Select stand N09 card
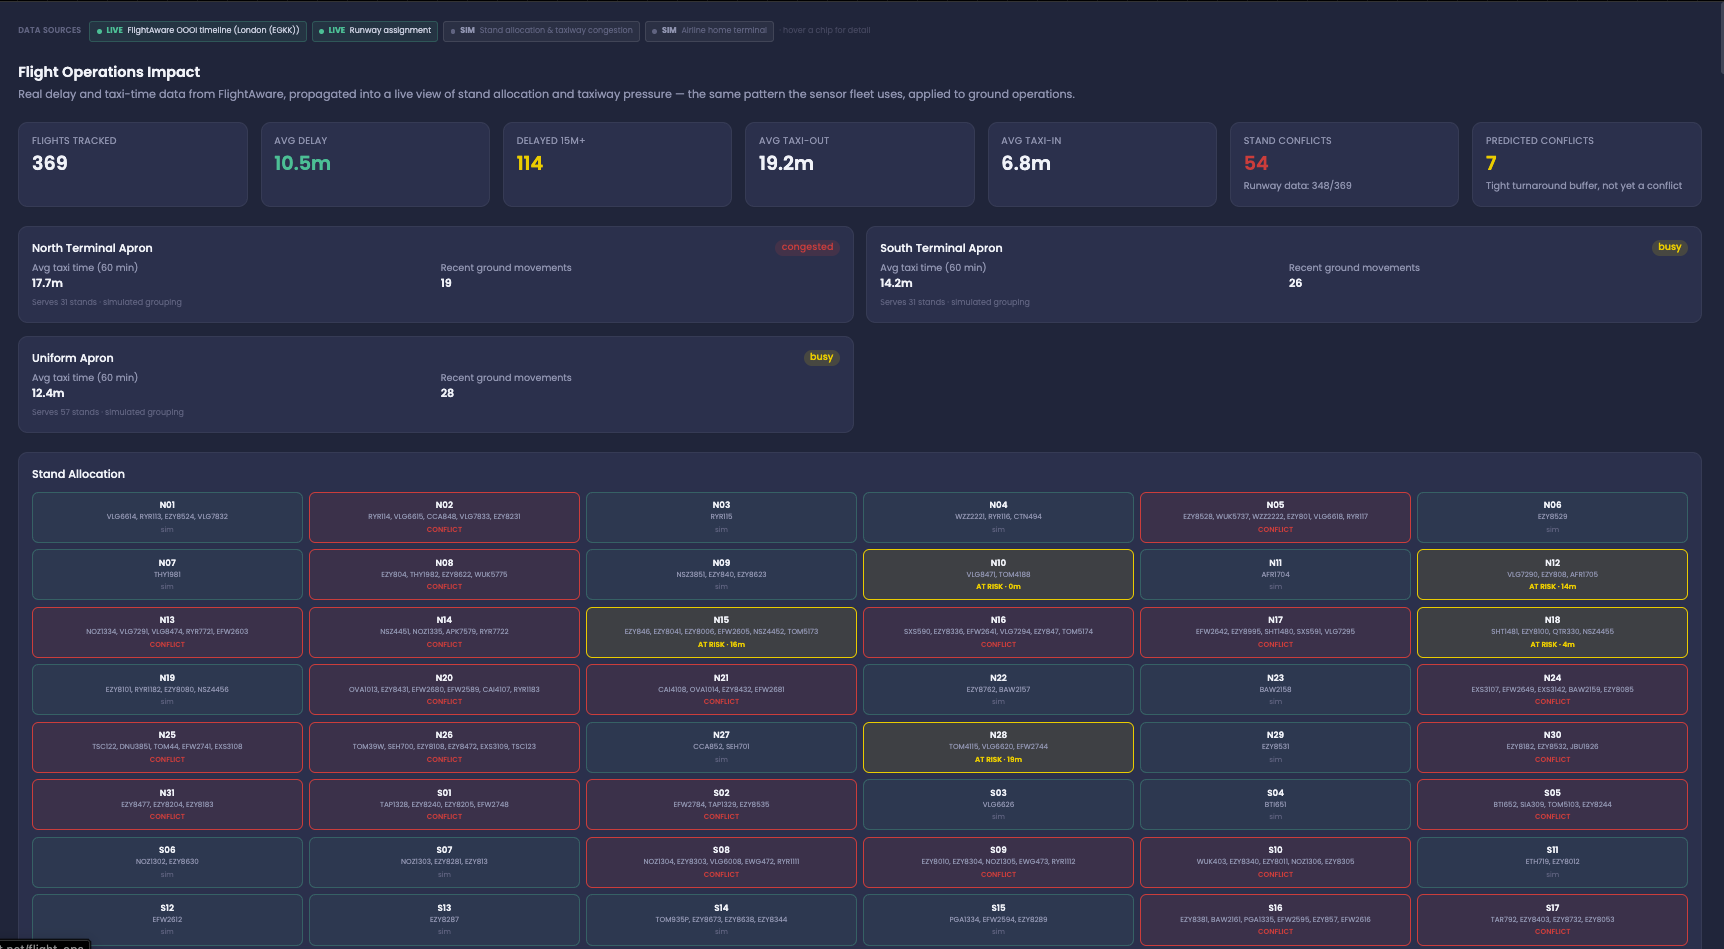Screen dimensions: 1724x949 coord(721,575)
